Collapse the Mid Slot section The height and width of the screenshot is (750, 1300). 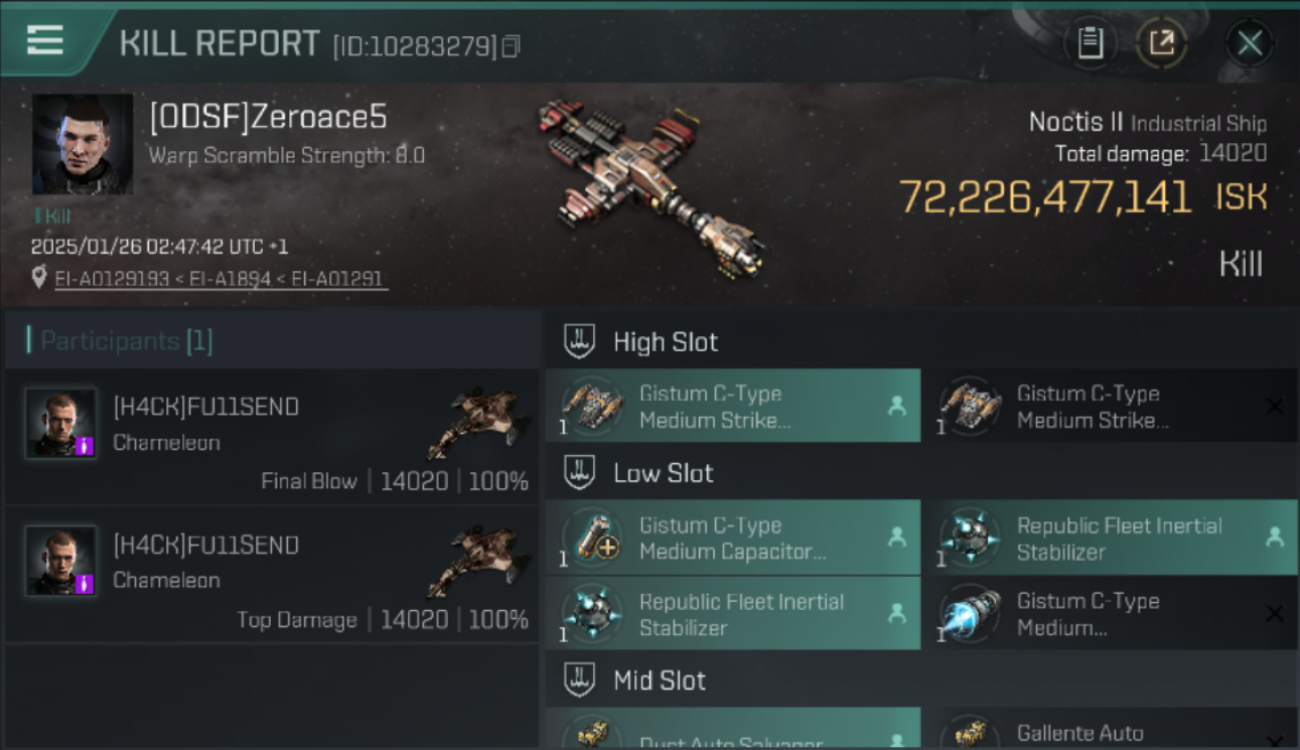click(x=920, y=681)
